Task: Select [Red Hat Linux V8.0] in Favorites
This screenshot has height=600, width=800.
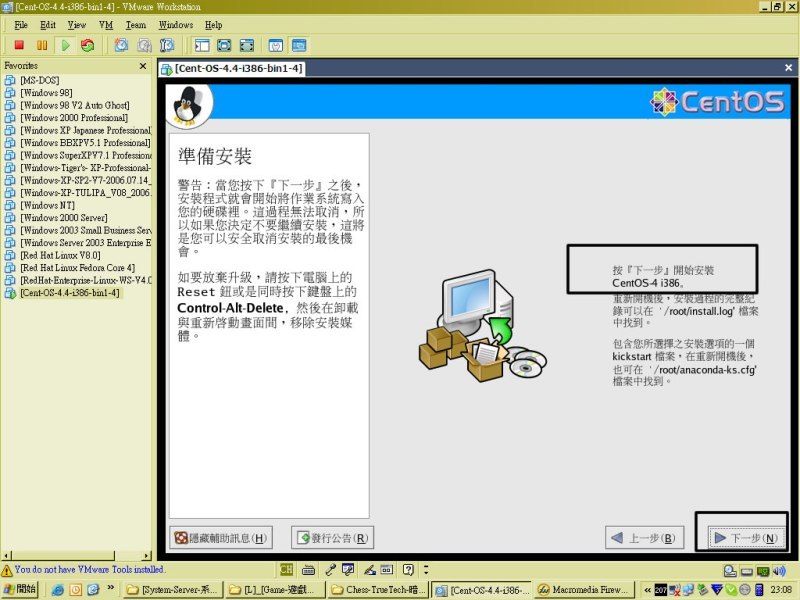Action: 60,255
